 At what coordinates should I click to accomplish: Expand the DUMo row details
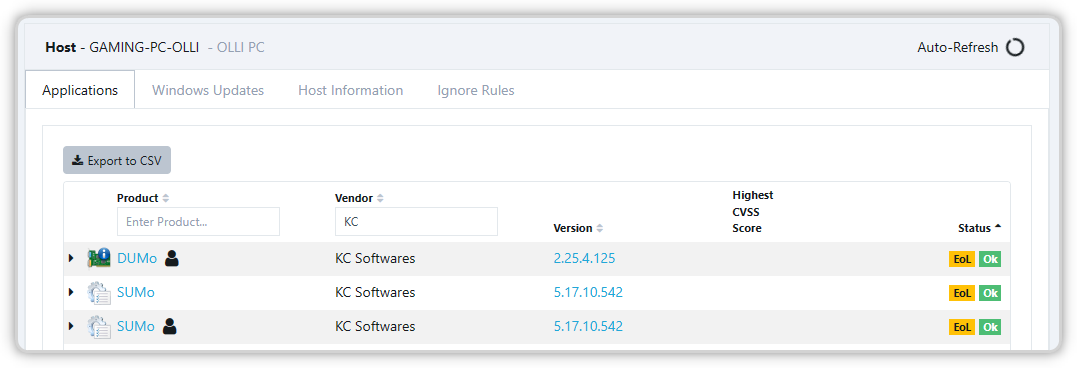point(71,259)
